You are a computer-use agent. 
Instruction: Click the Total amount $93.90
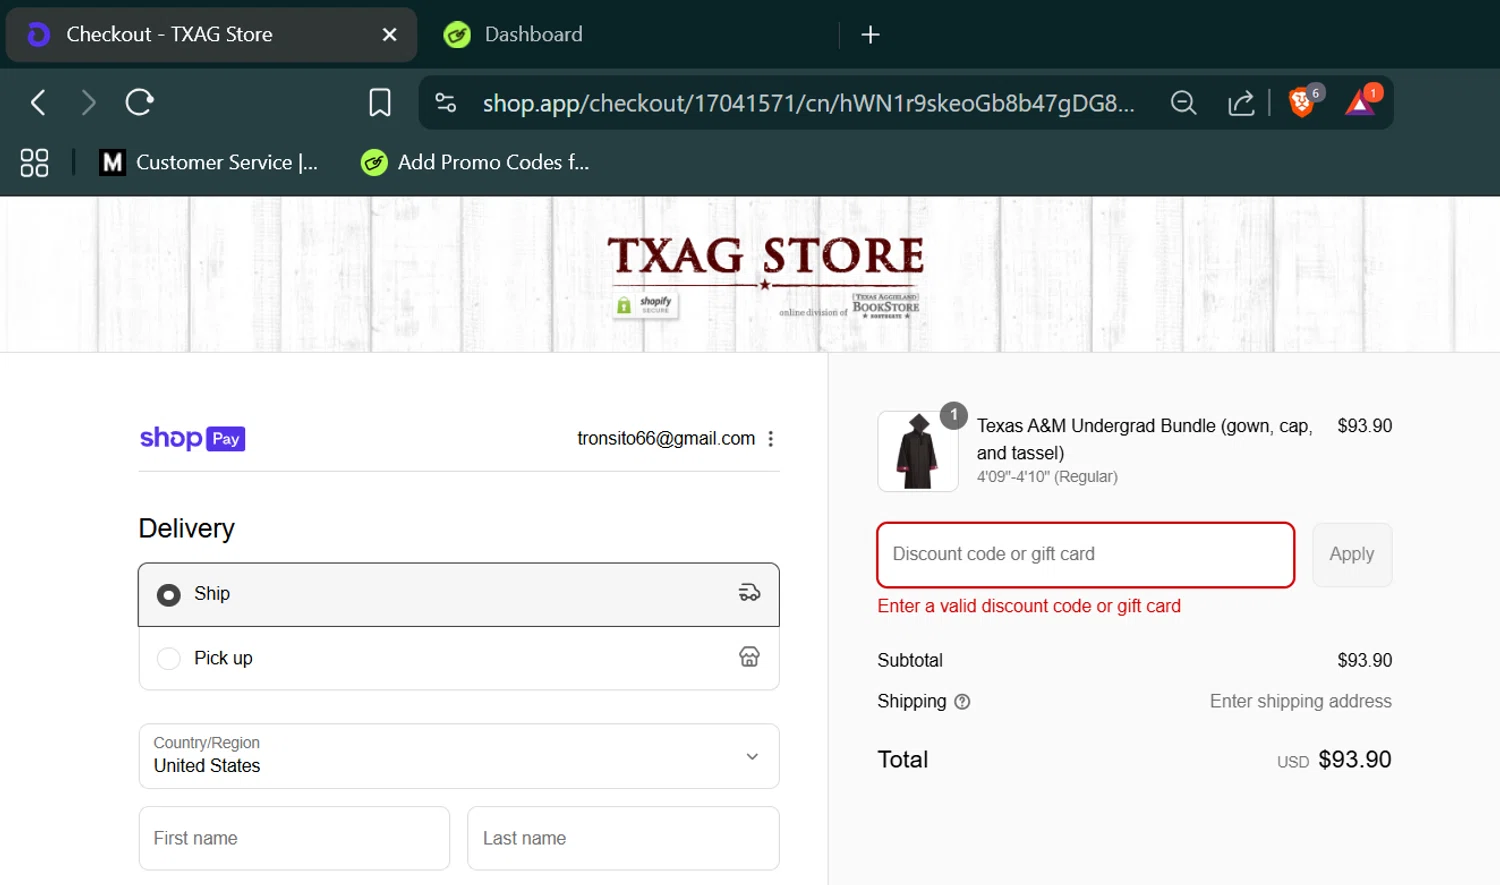click(1355, 760)
